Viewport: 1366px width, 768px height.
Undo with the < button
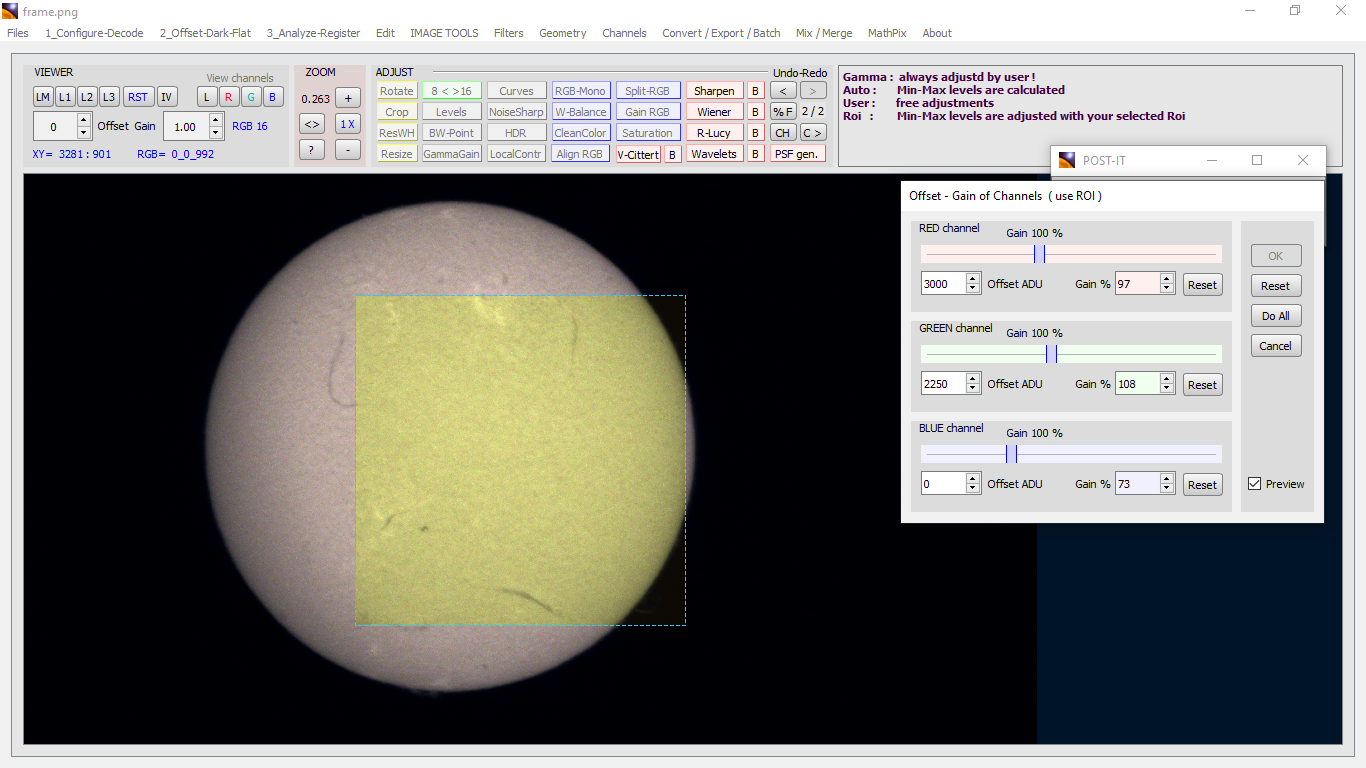coord(783,91)
